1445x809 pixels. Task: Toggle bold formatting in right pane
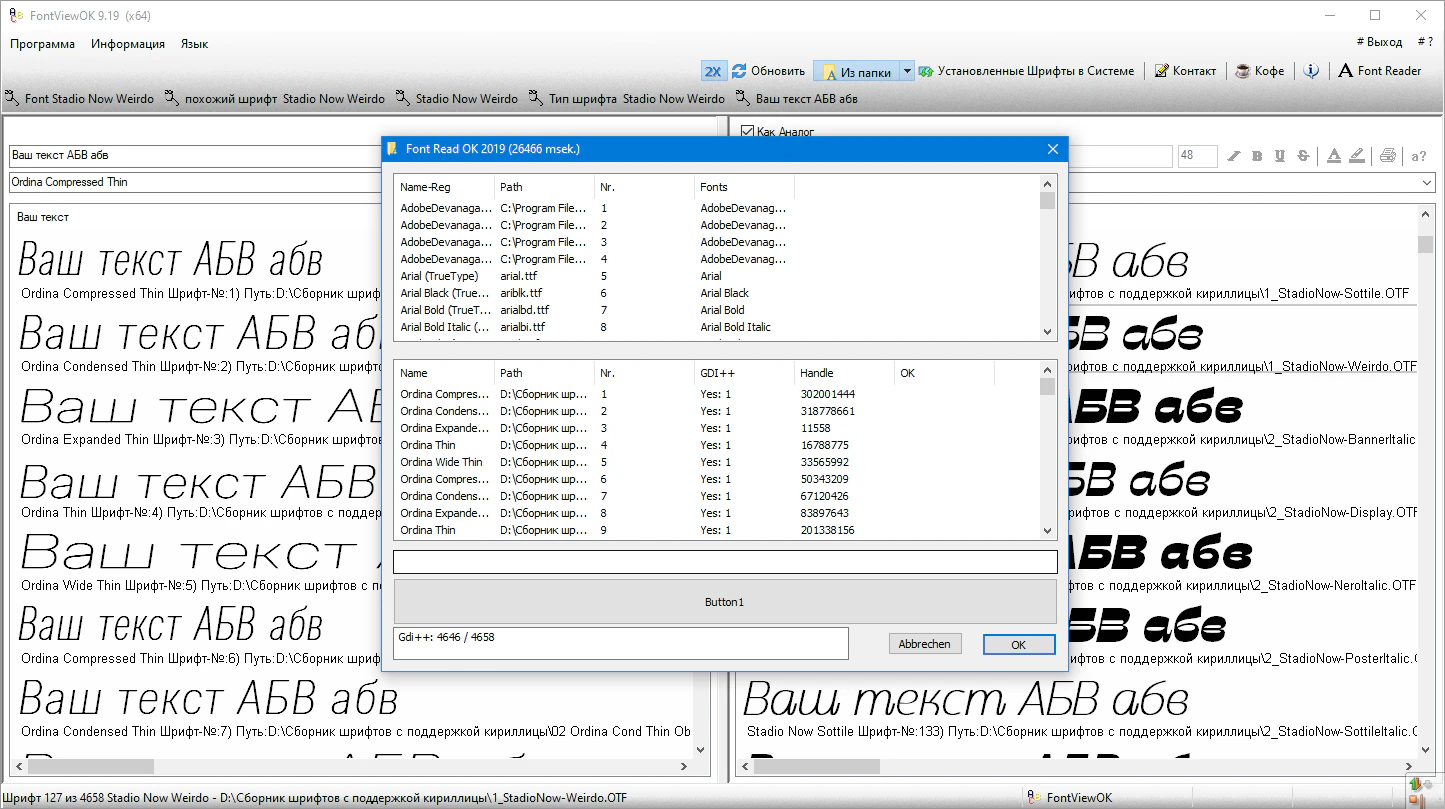coord(1257,156)
